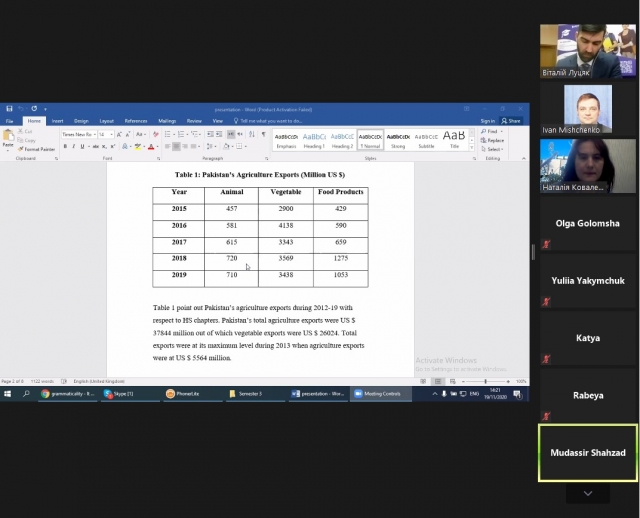Open the References ribbon tab

[x=135, y=120]
